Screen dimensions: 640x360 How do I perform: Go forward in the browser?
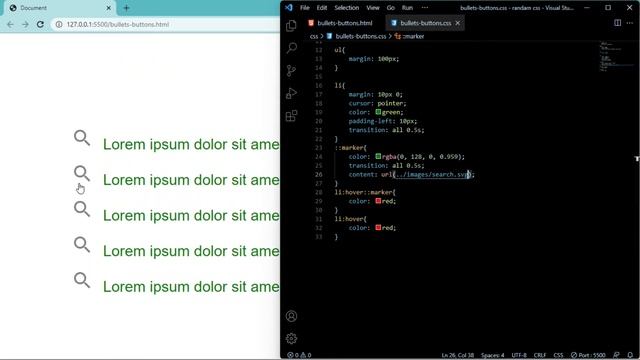point(25,24)
